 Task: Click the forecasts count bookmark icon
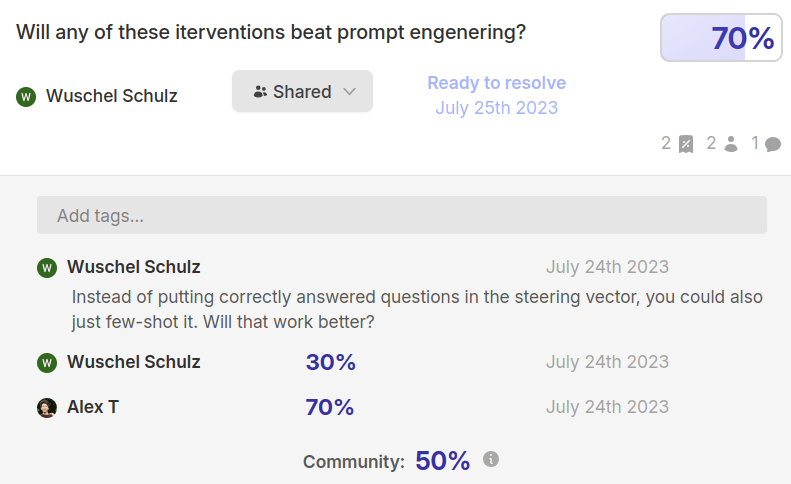[686, 144]
